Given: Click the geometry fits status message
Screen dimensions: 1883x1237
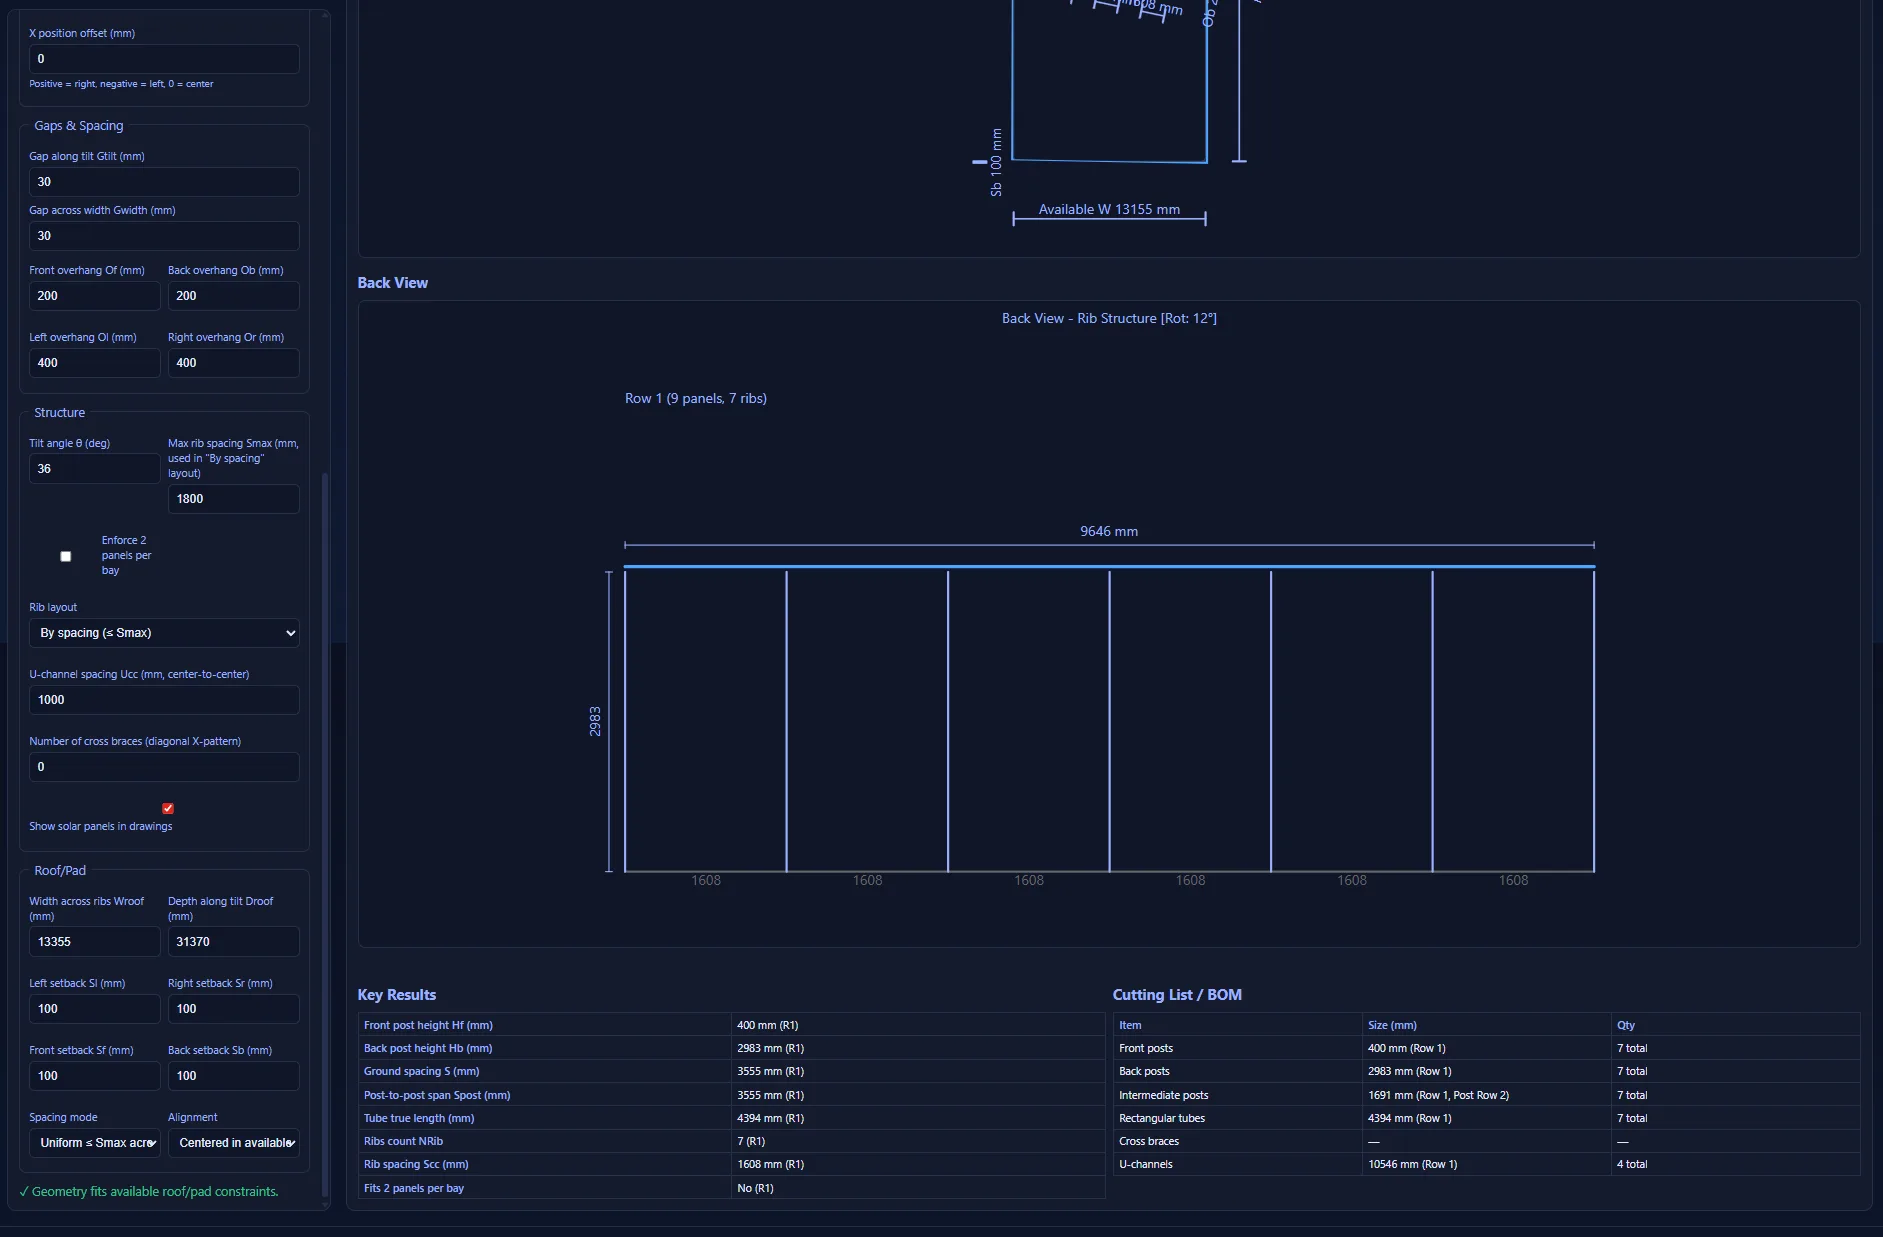Looking at the screenshot, I should (149, 1191).
